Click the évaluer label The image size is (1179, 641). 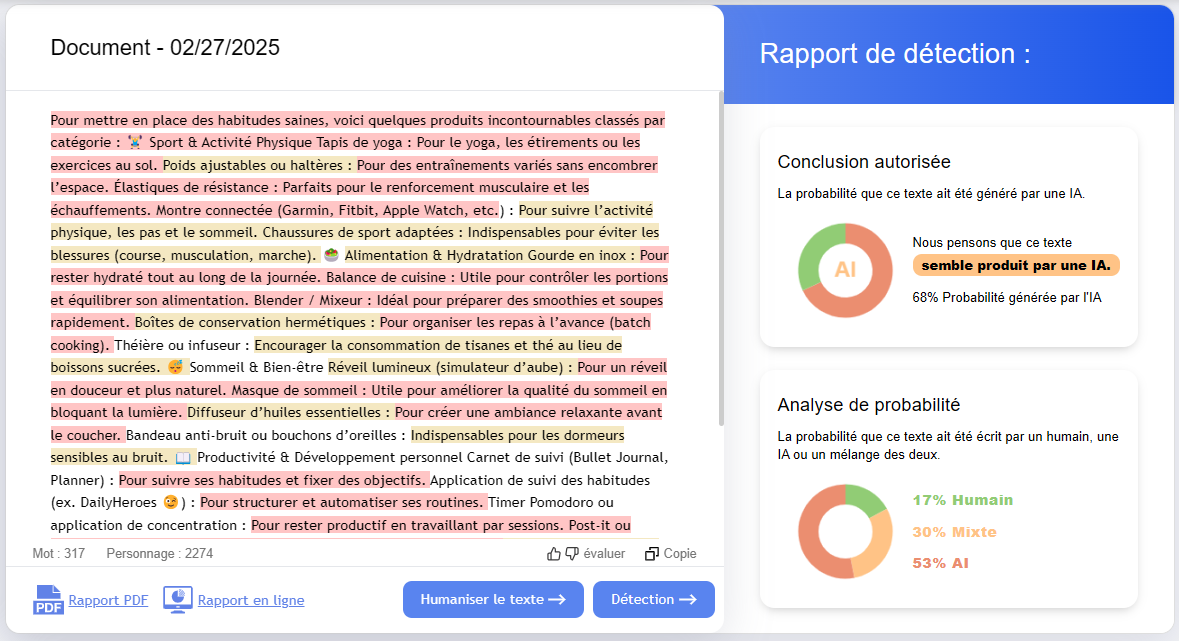tap(604, 554)
